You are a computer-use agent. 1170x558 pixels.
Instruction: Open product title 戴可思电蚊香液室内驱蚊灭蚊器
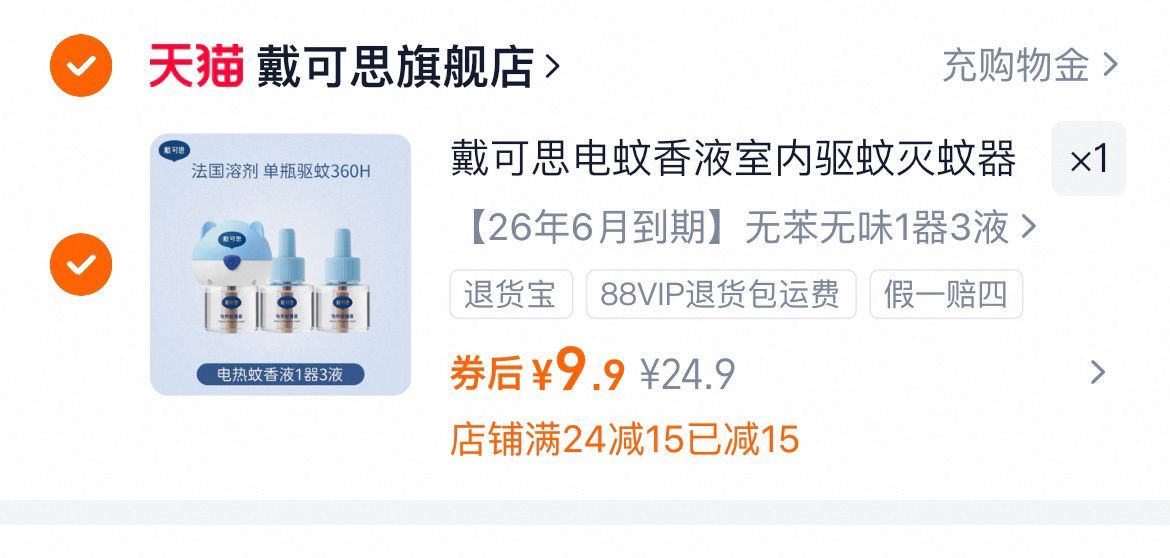[733, 159]
